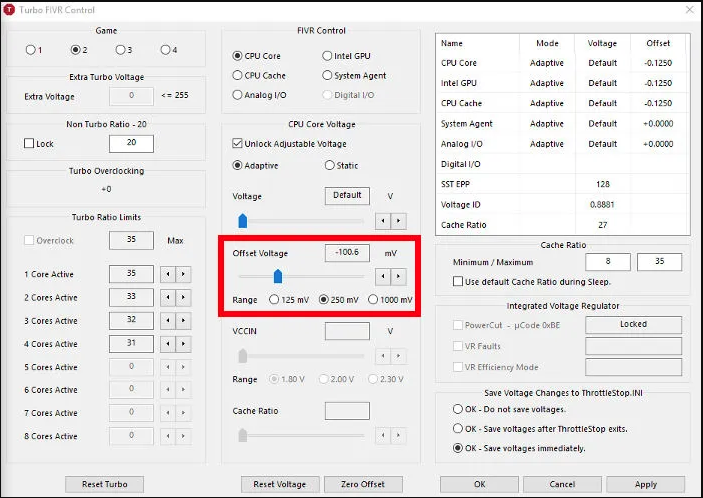Screen dimensions: 703x498
Task: Increase 3 Cores Active ratio with right arrow
Action: tap(183, 320)
